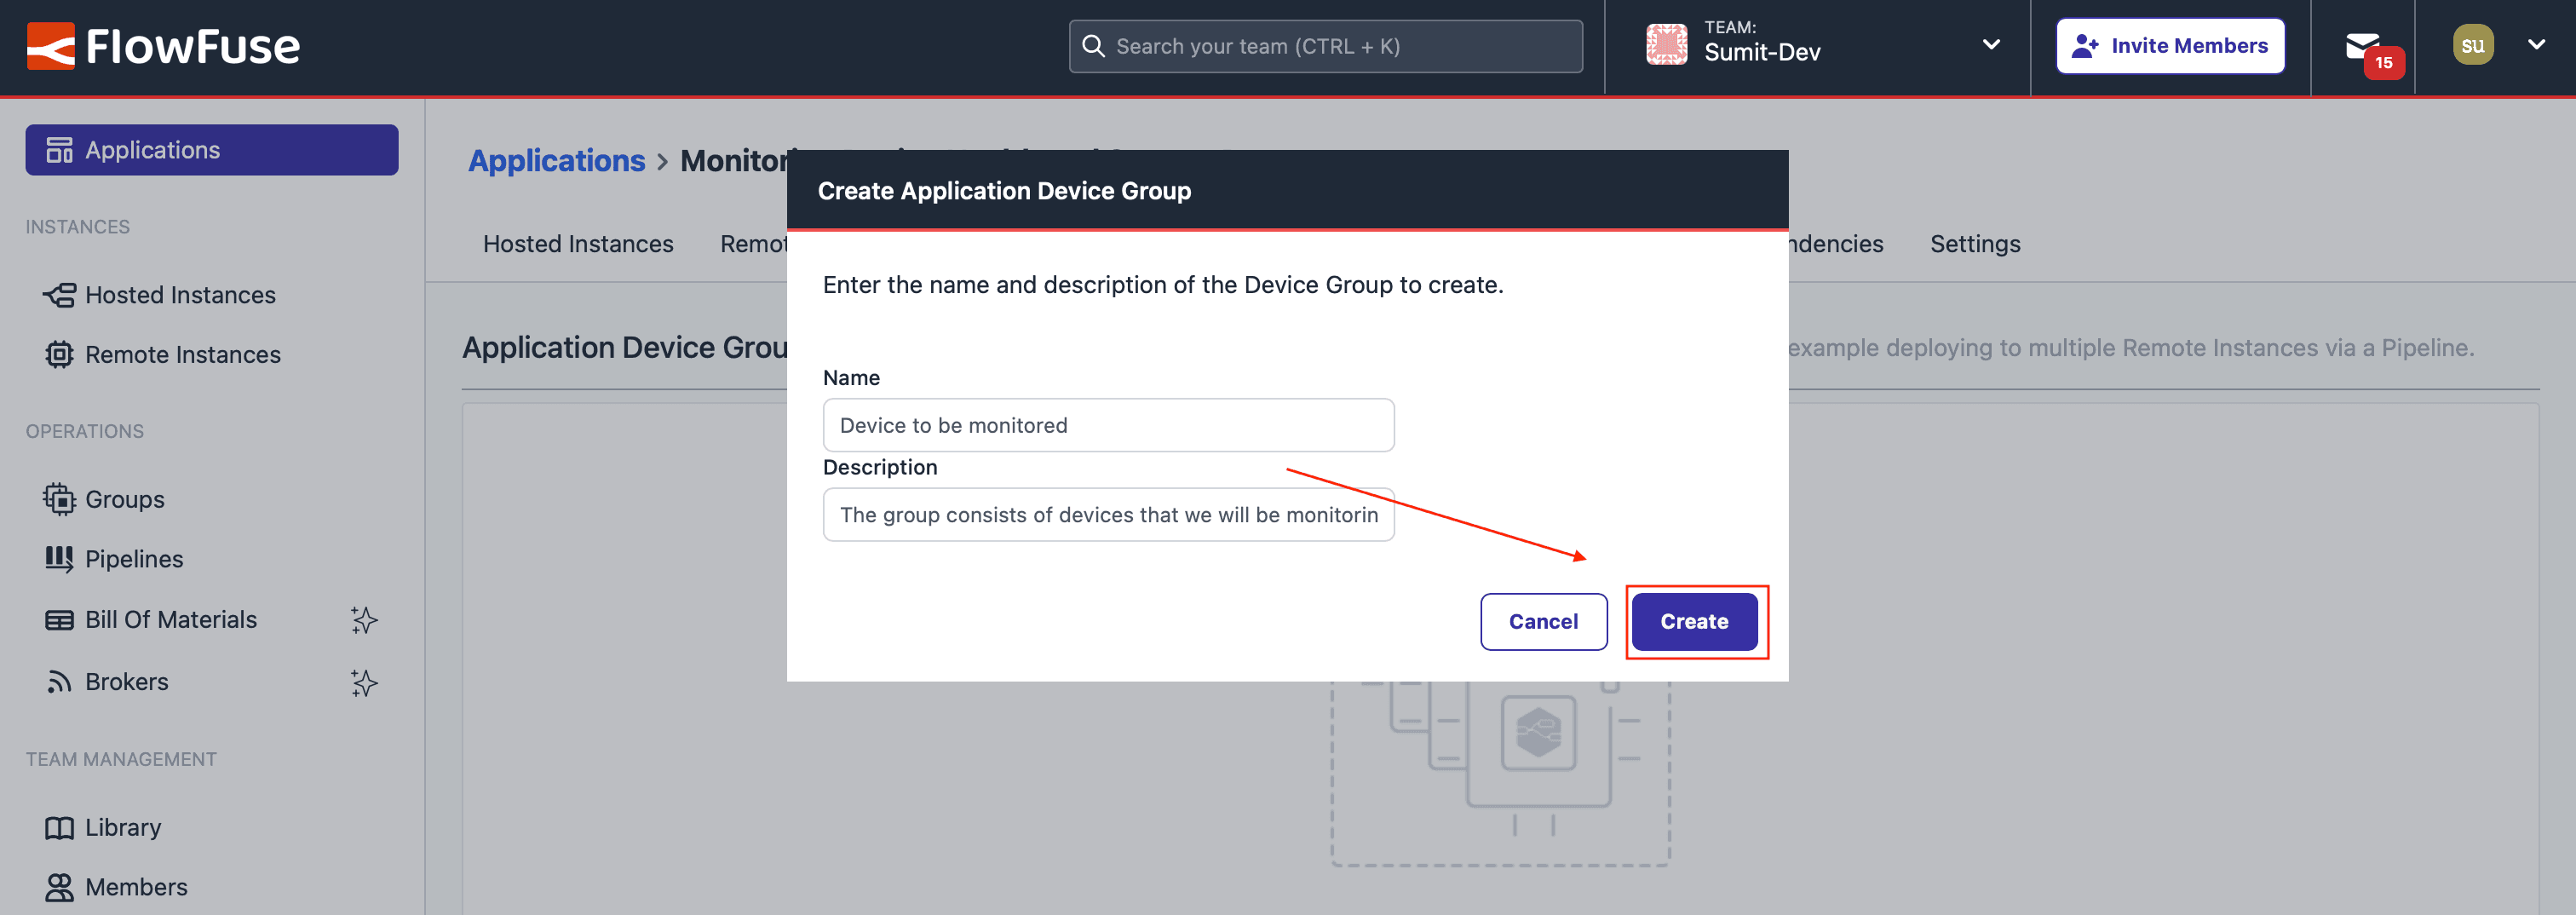Viewport: 2576px width, 915px height.
Task: Click the Sumit-Dev team avatar
Action: (x=1667, y=44)
